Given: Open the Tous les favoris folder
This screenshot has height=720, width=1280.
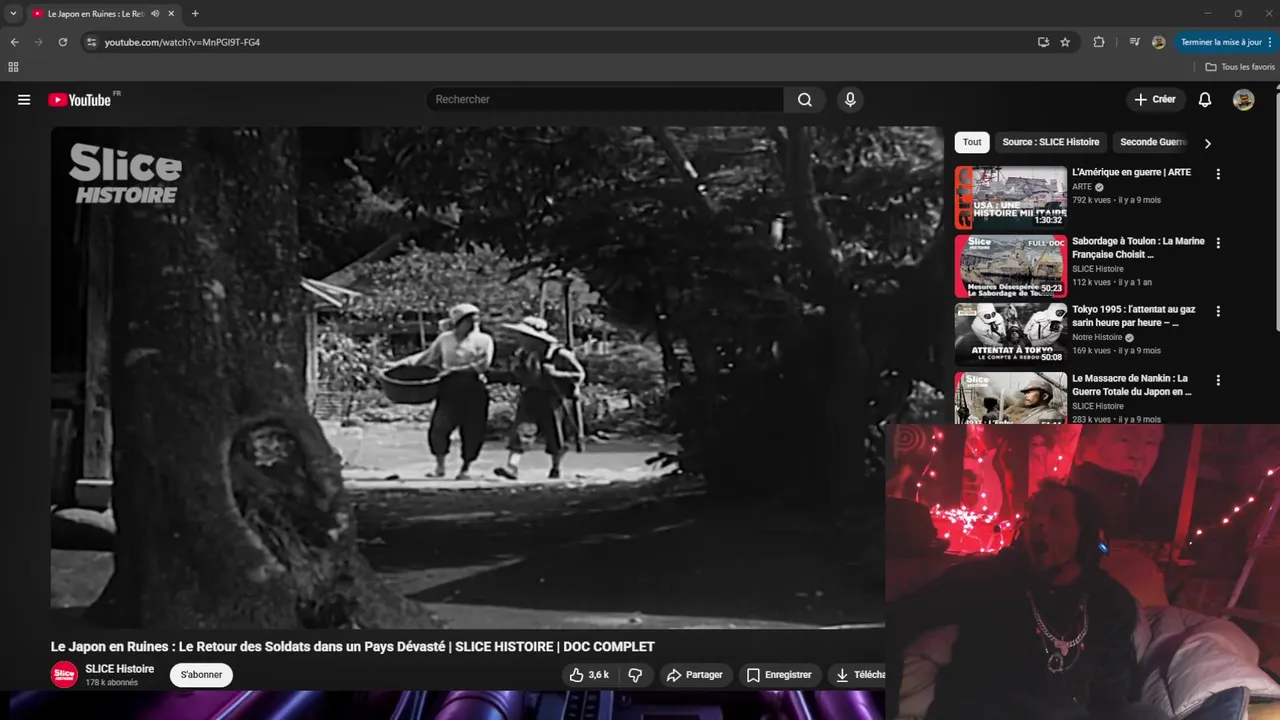Looking at the screenshot, I should coord(1240,67).
